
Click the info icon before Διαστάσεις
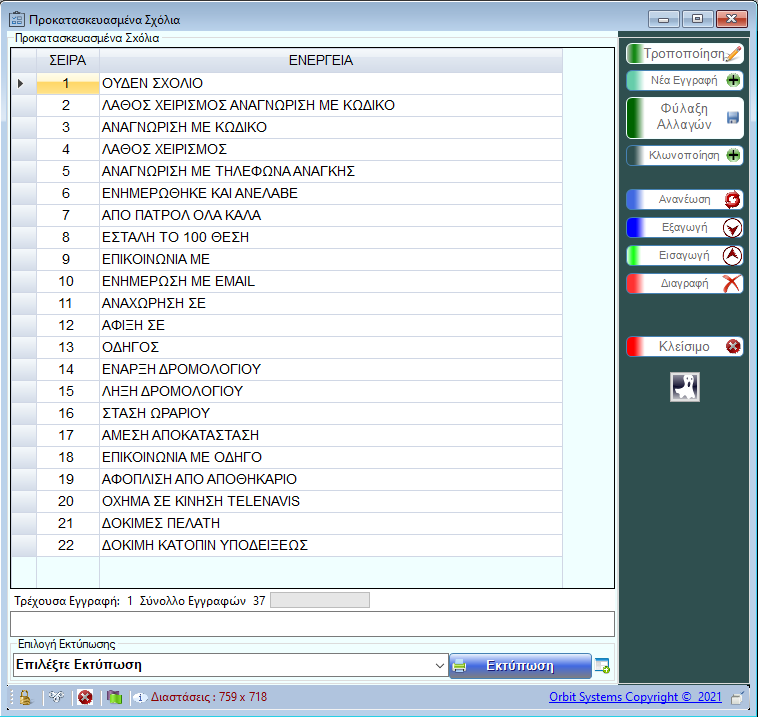click(141, 697)
